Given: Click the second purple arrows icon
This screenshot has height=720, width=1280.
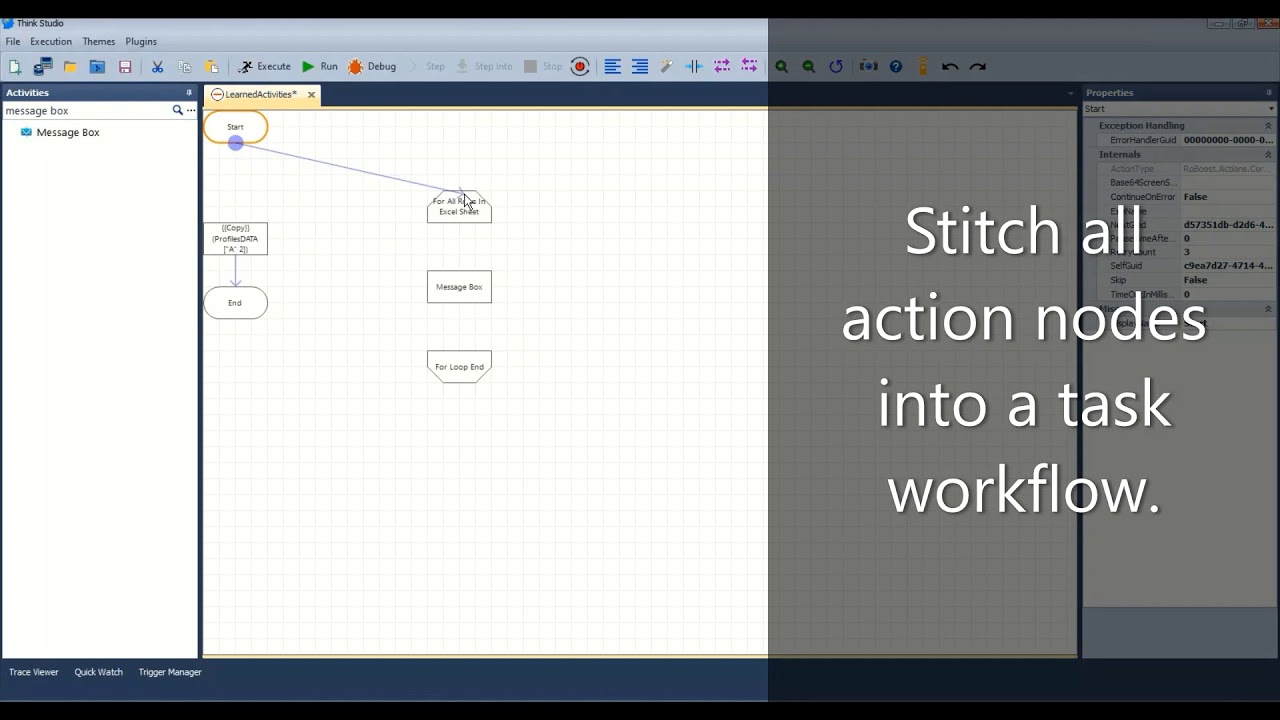Looking at the screenshot, I should (x=749, y=67).
